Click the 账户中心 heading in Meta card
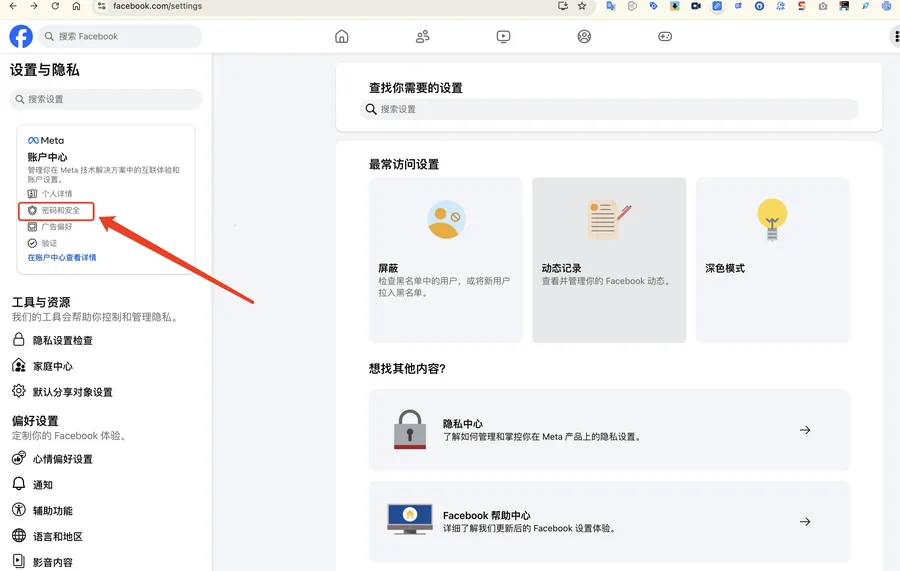Screen dimensions: 900x571 pyautogui.click(x=47, y=157)
